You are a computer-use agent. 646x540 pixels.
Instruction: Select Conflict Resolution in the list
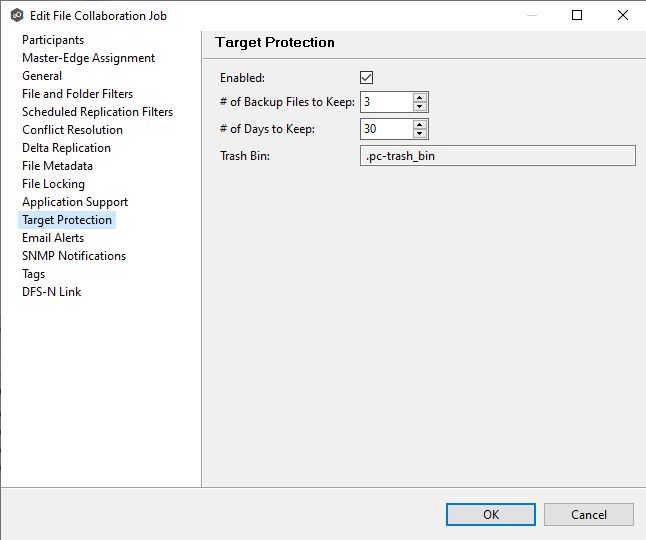pyautogui.click(x=72, y=130)
